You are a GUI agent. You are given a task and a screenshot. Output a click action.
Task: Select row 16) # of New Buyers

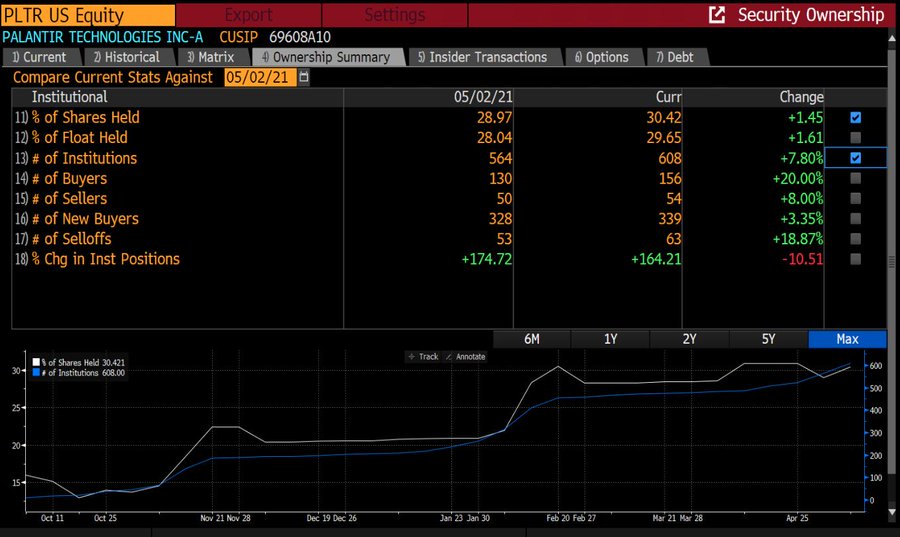[418, 219]
